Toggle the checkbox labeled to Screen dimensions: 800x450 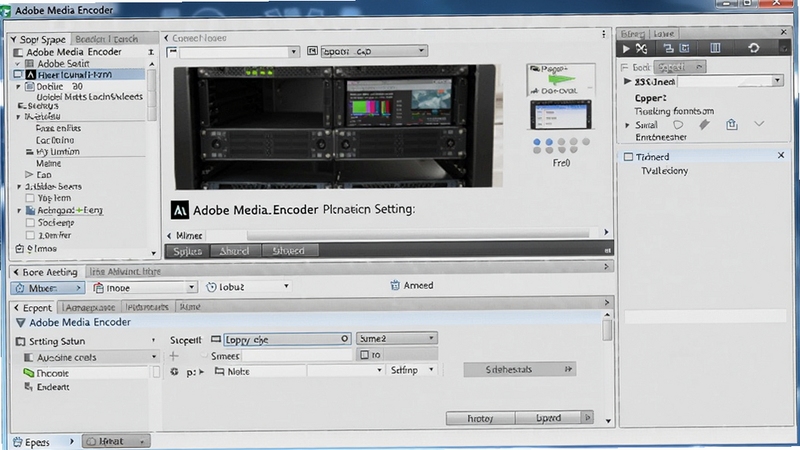[364, 355]
